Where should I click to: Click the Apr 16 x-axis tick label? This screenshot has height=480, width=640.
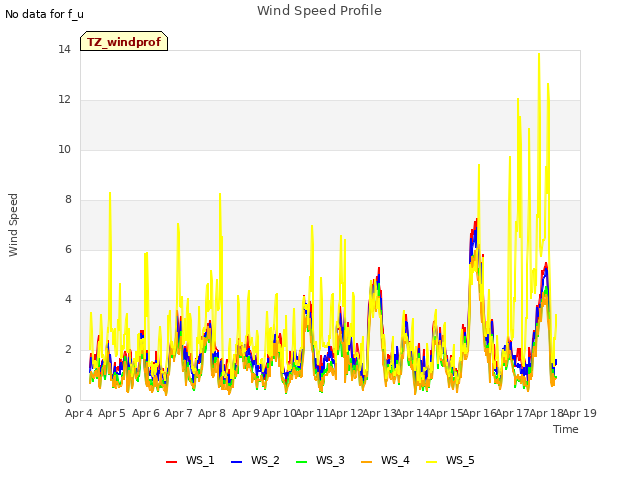(479, 413)
